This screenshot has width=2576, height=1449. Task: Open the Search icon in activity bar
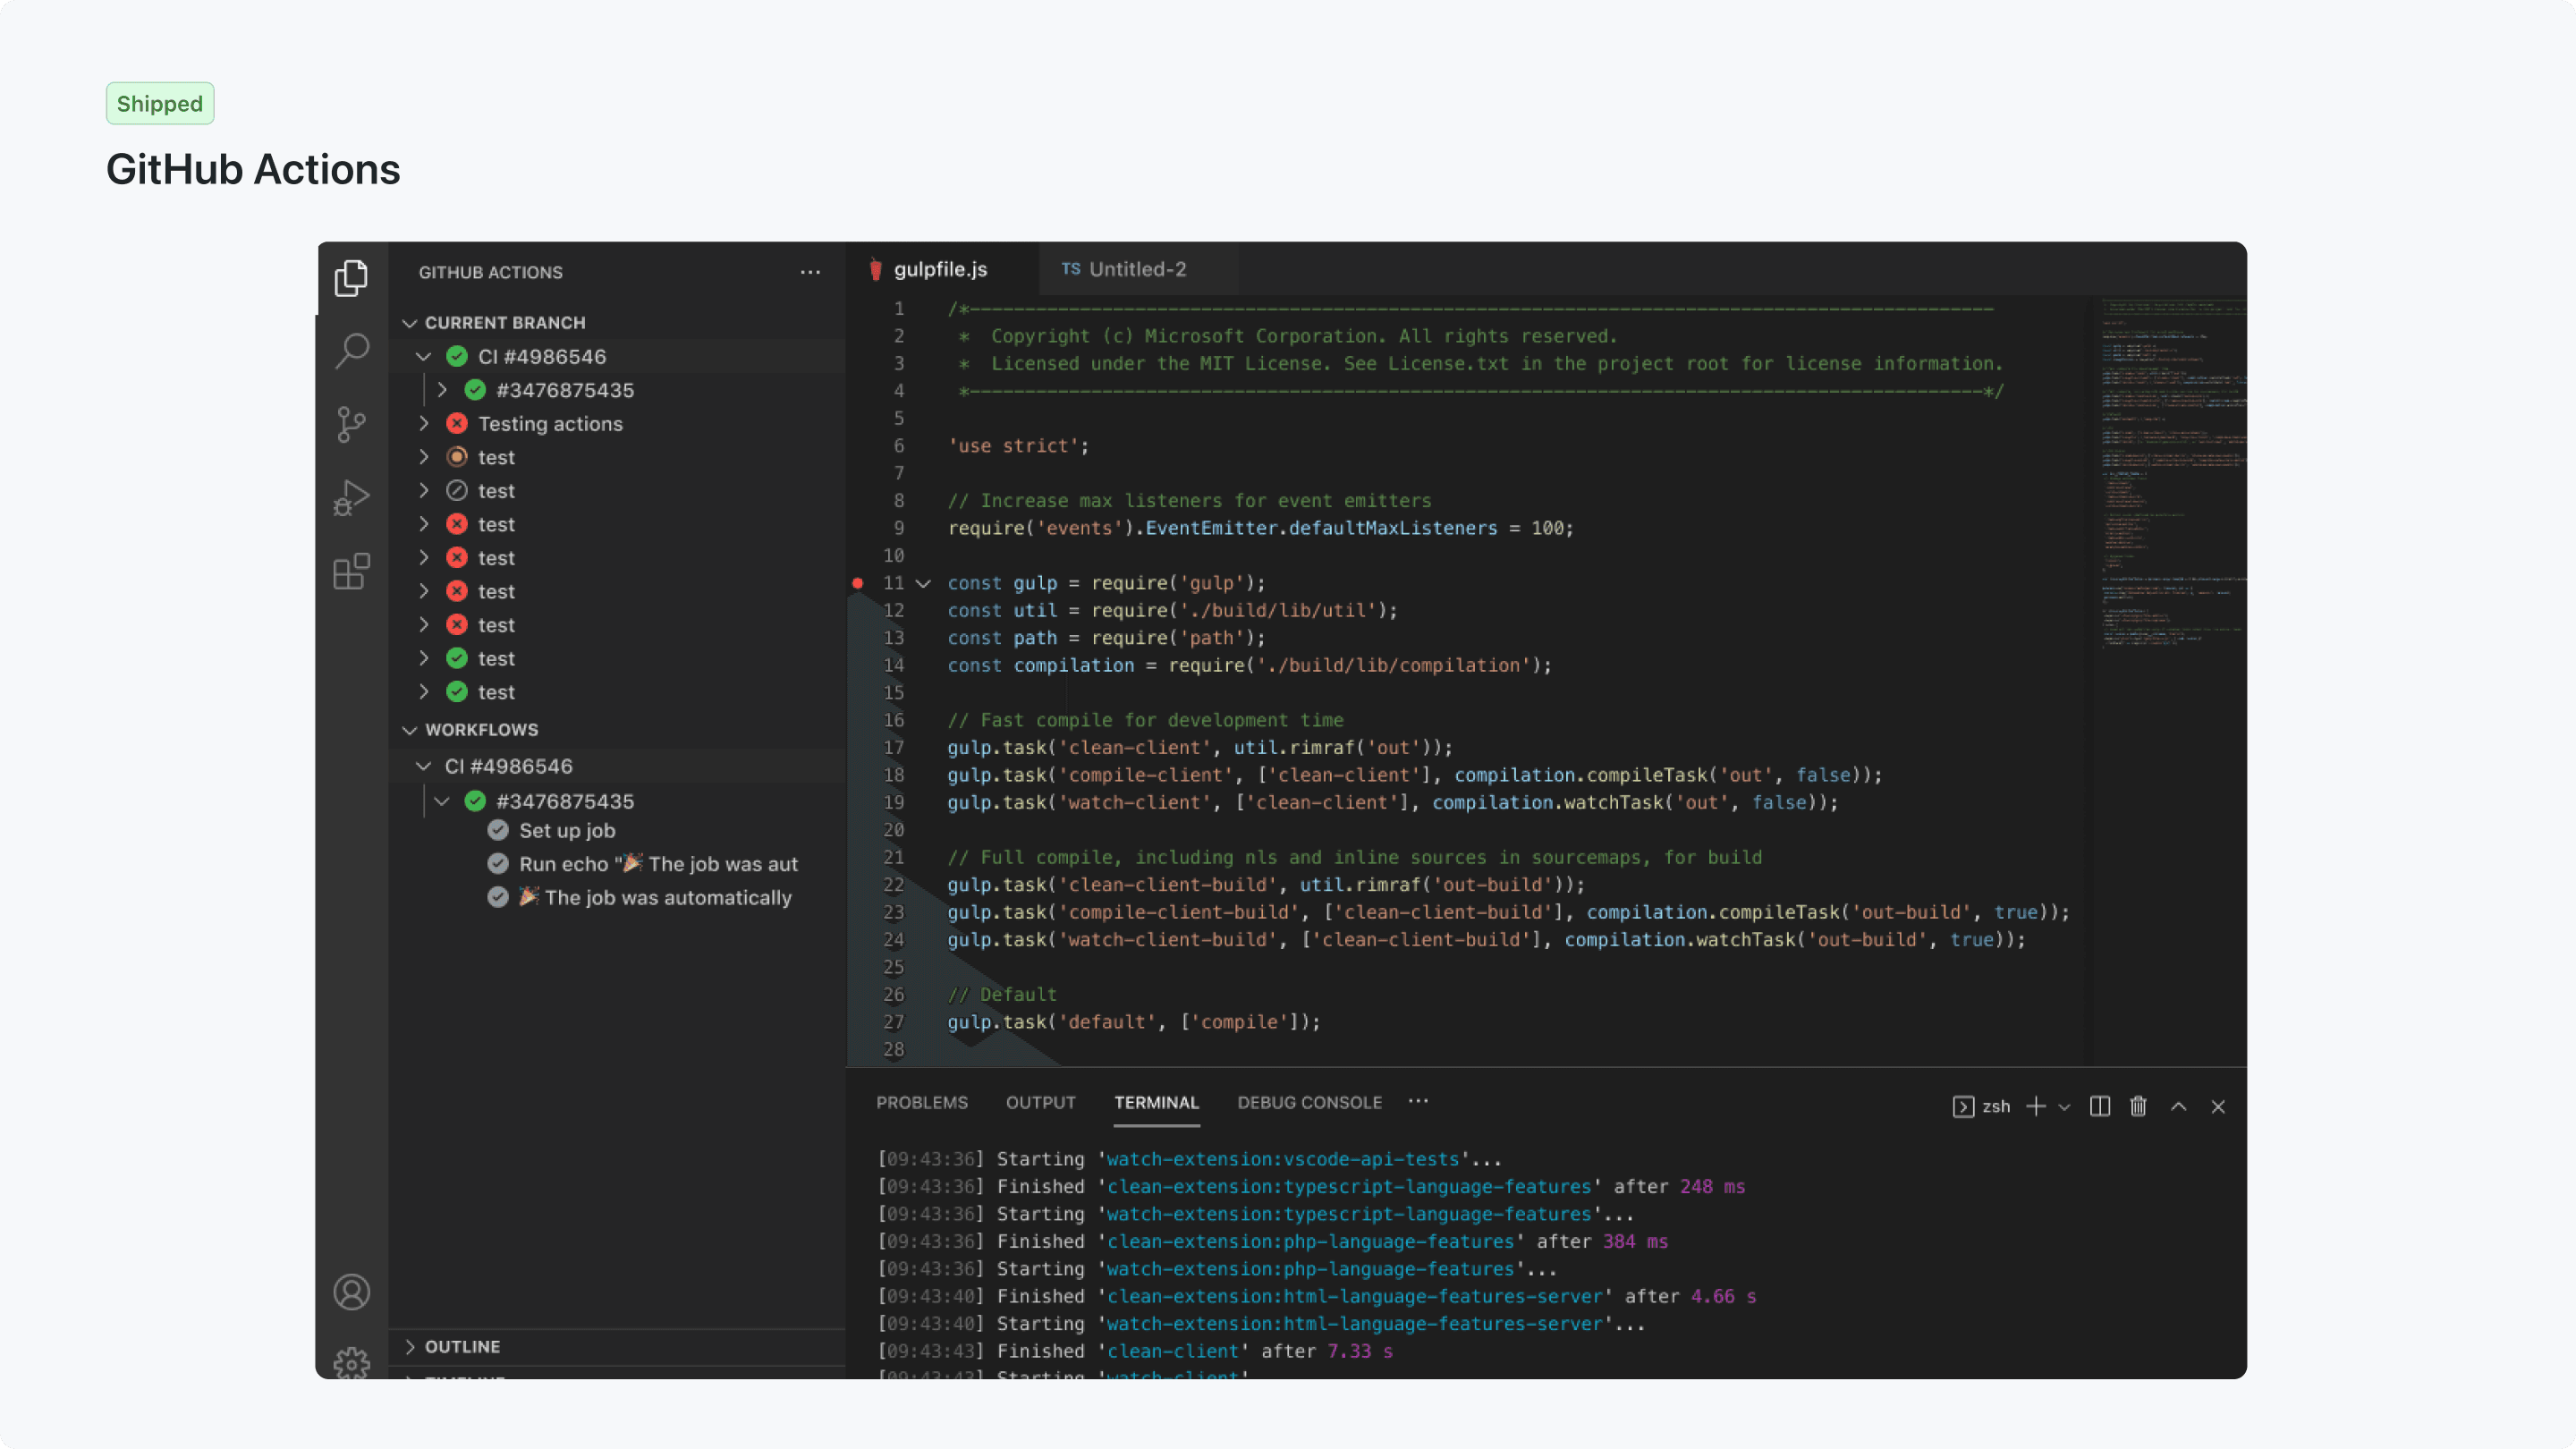352,351
